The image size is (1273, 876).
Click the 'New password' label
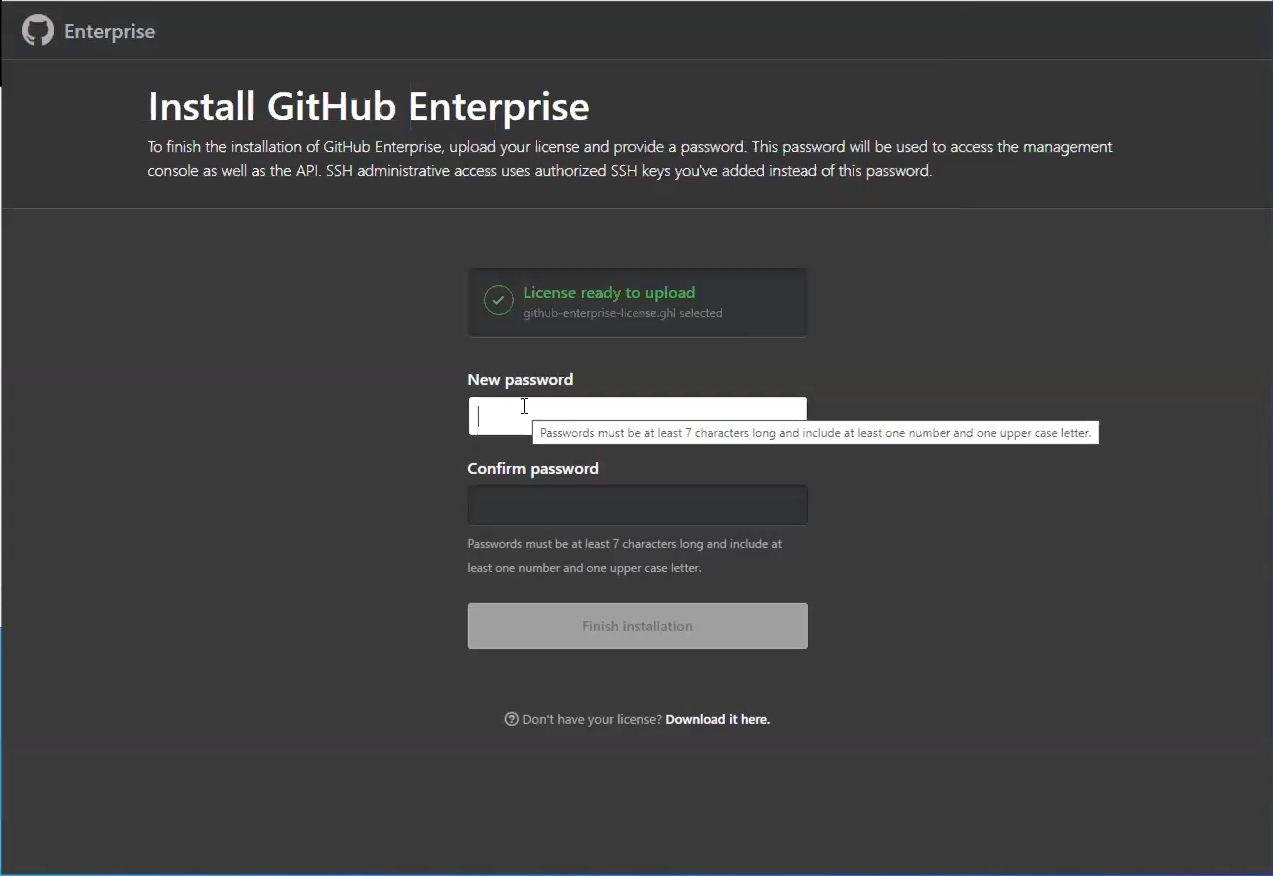520,379
